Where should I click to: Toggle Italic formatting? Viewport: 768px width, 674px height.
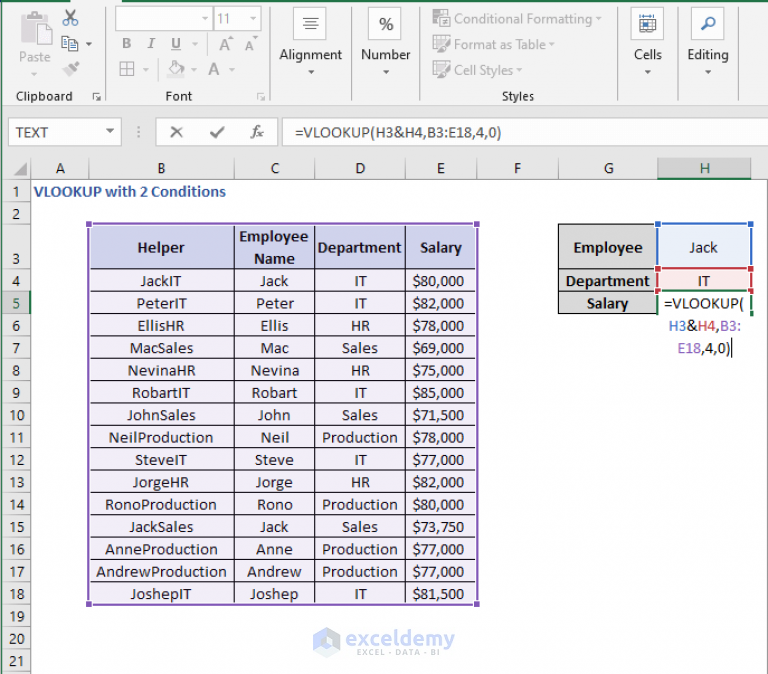coord(150,44)
